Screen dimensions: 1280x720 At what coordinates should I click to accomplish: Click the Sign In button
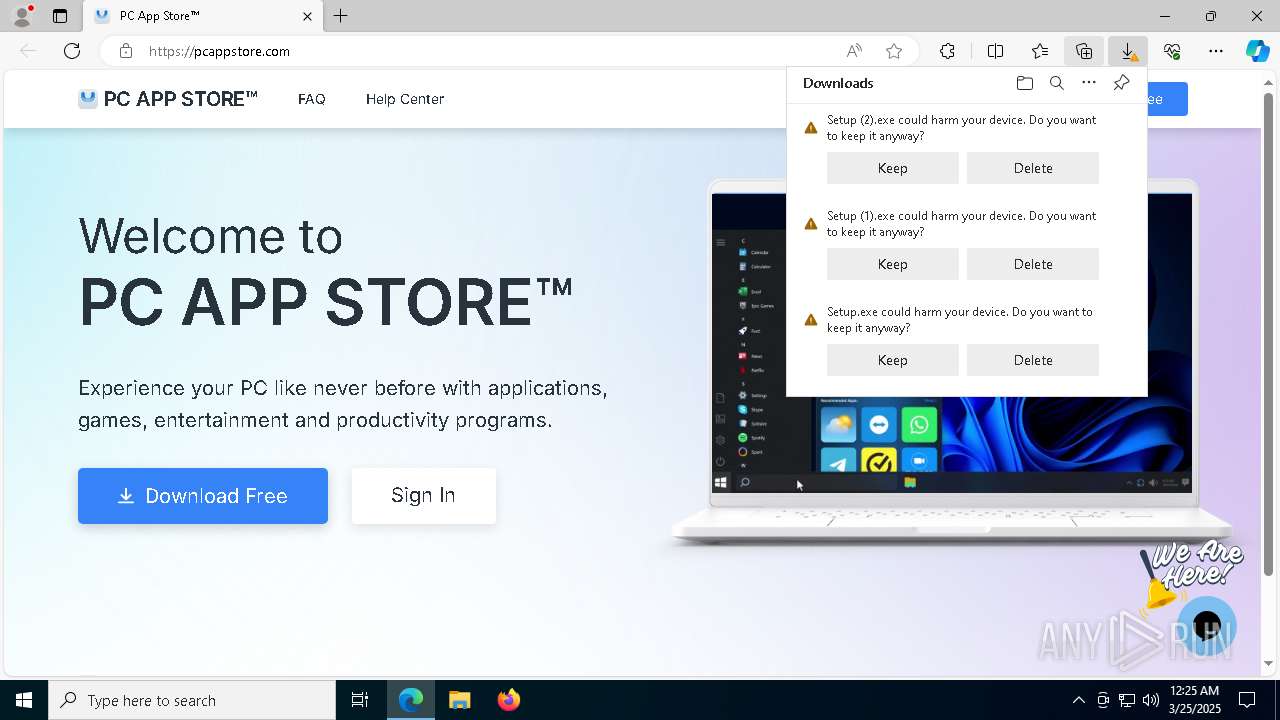point(423,495)
